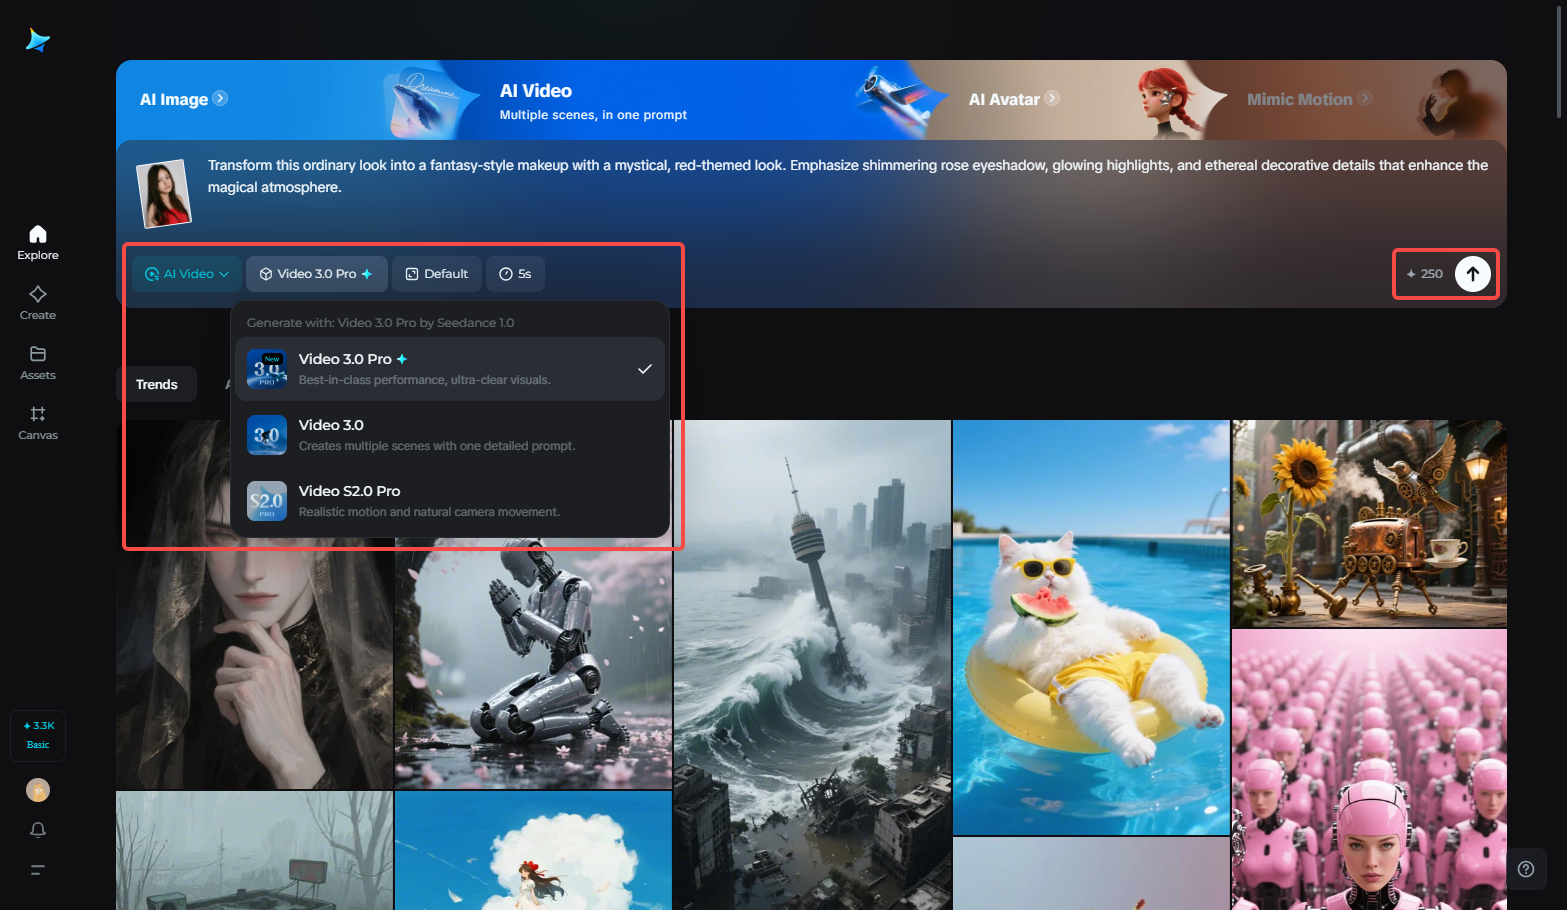Open the pink robot army thumbnail
Image resolution: width=1567 pixels, height=910 pixels.
point(1369,770)
